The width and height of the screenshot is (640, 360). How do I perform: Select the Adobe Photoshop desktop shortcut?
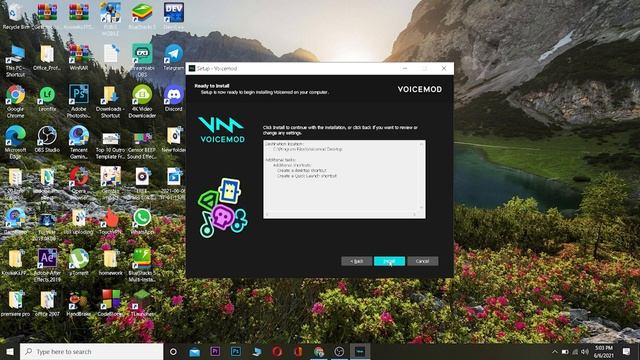[x=79, y=101]
